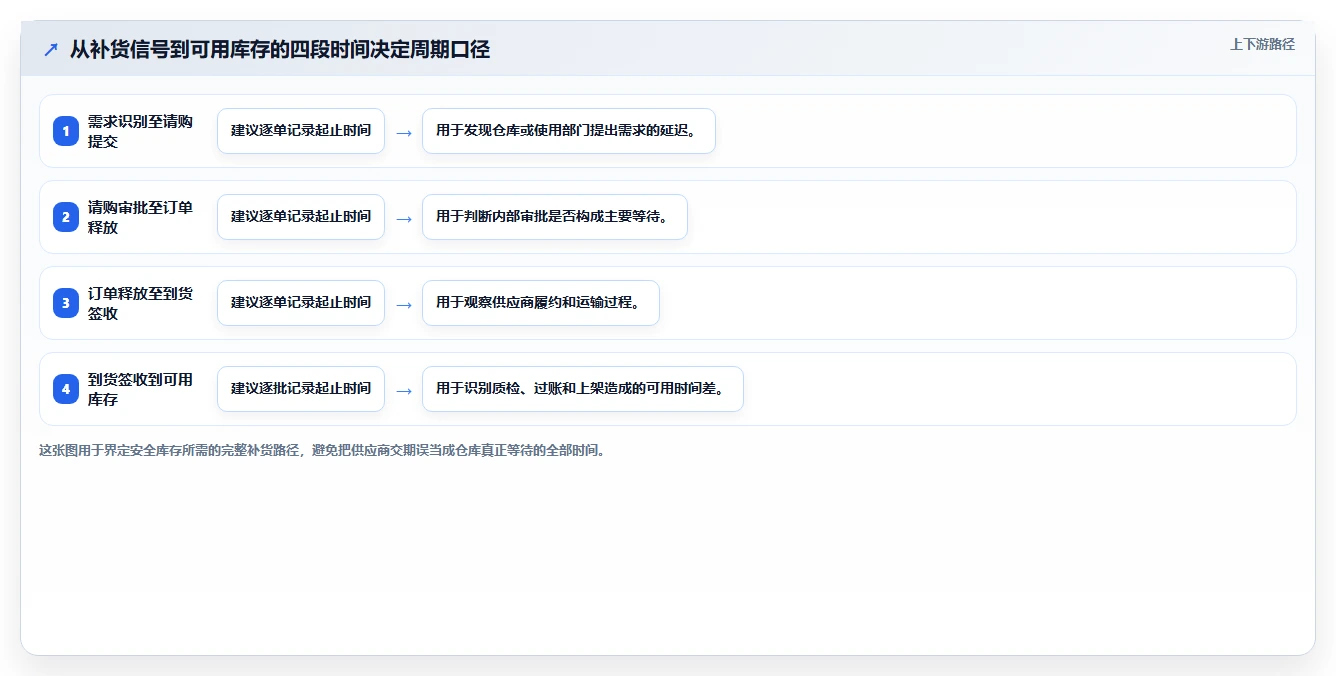
Task: Click the 需求识别至请购提交 step label
Action: pyautogui.click(x=140, y=131)
